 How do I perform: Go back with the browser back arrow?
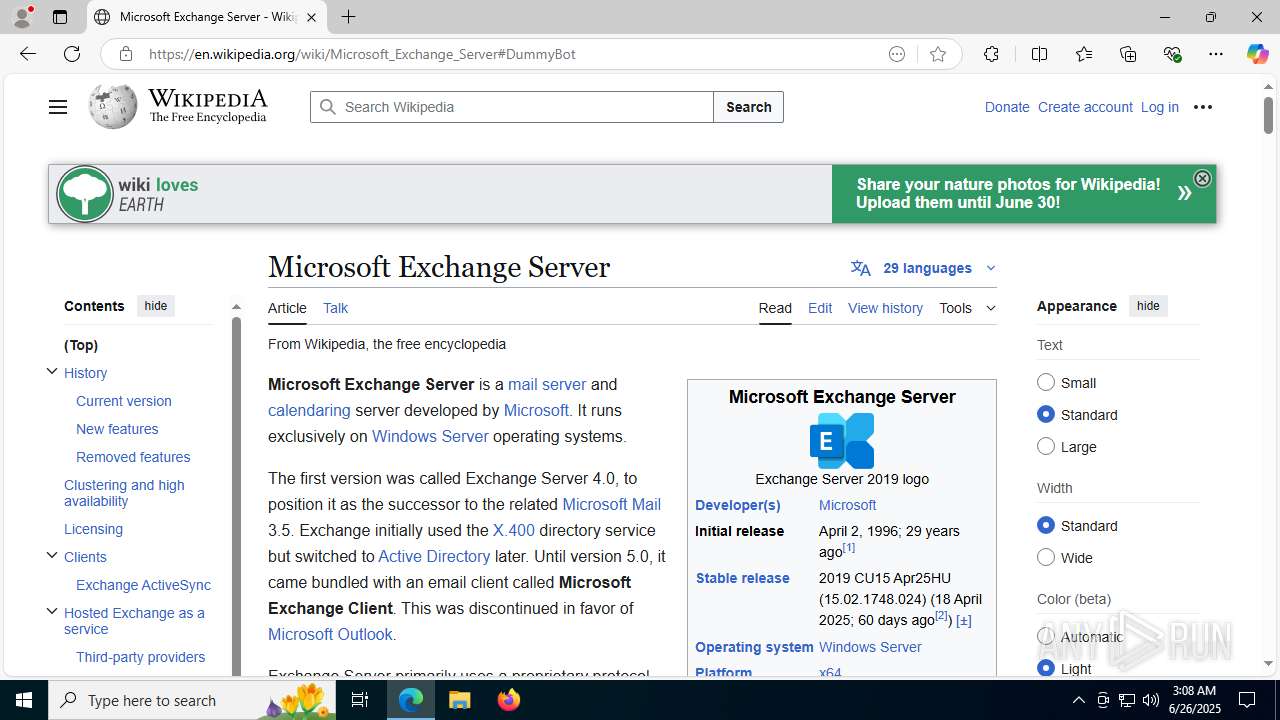click(x=28, y=54)
